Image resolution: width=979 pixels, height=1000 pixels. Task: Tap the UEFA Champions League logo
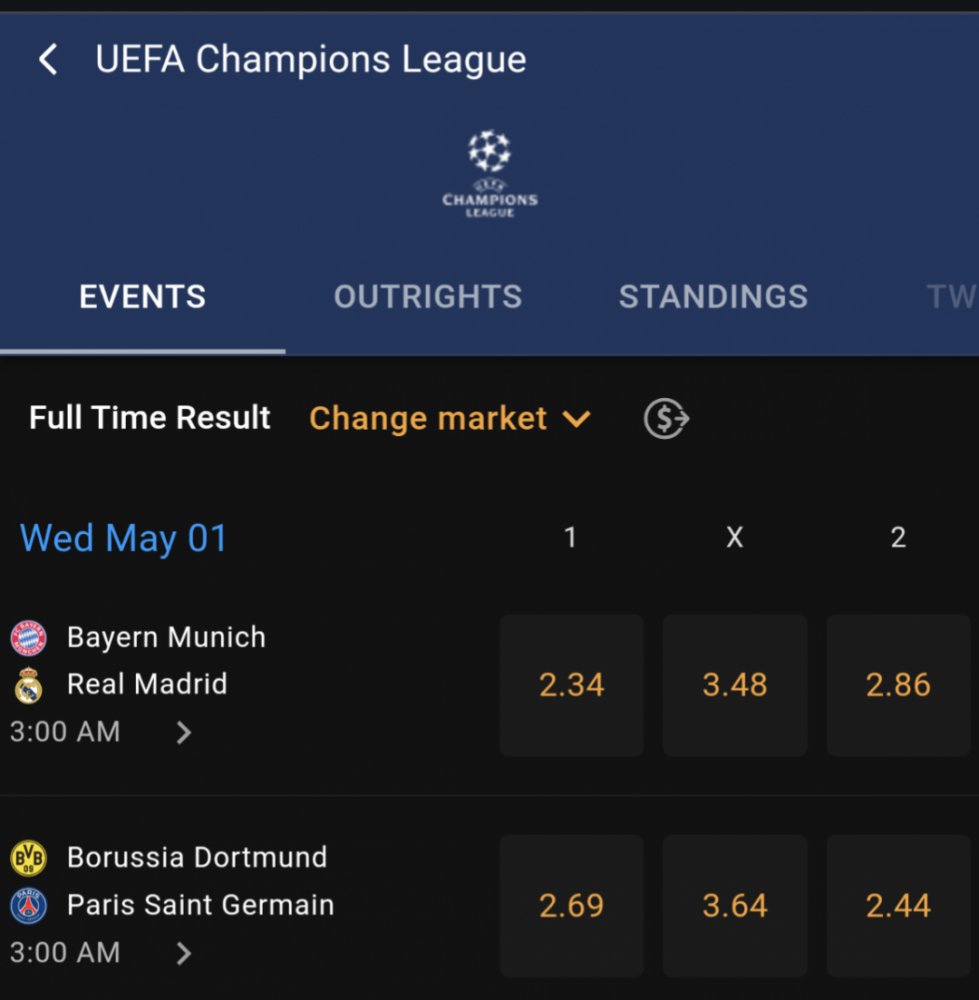coord(490,173)
